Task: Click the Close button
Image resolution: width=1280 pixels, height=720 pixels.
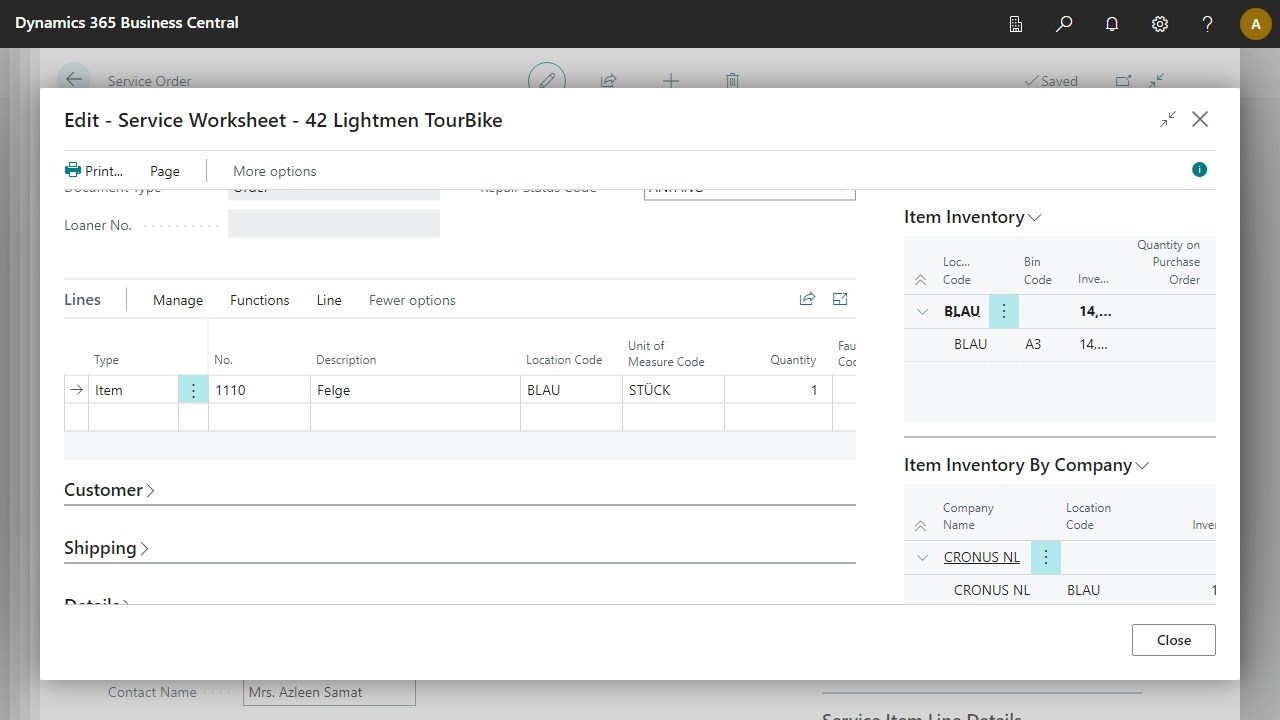Action: [1173, 640]
